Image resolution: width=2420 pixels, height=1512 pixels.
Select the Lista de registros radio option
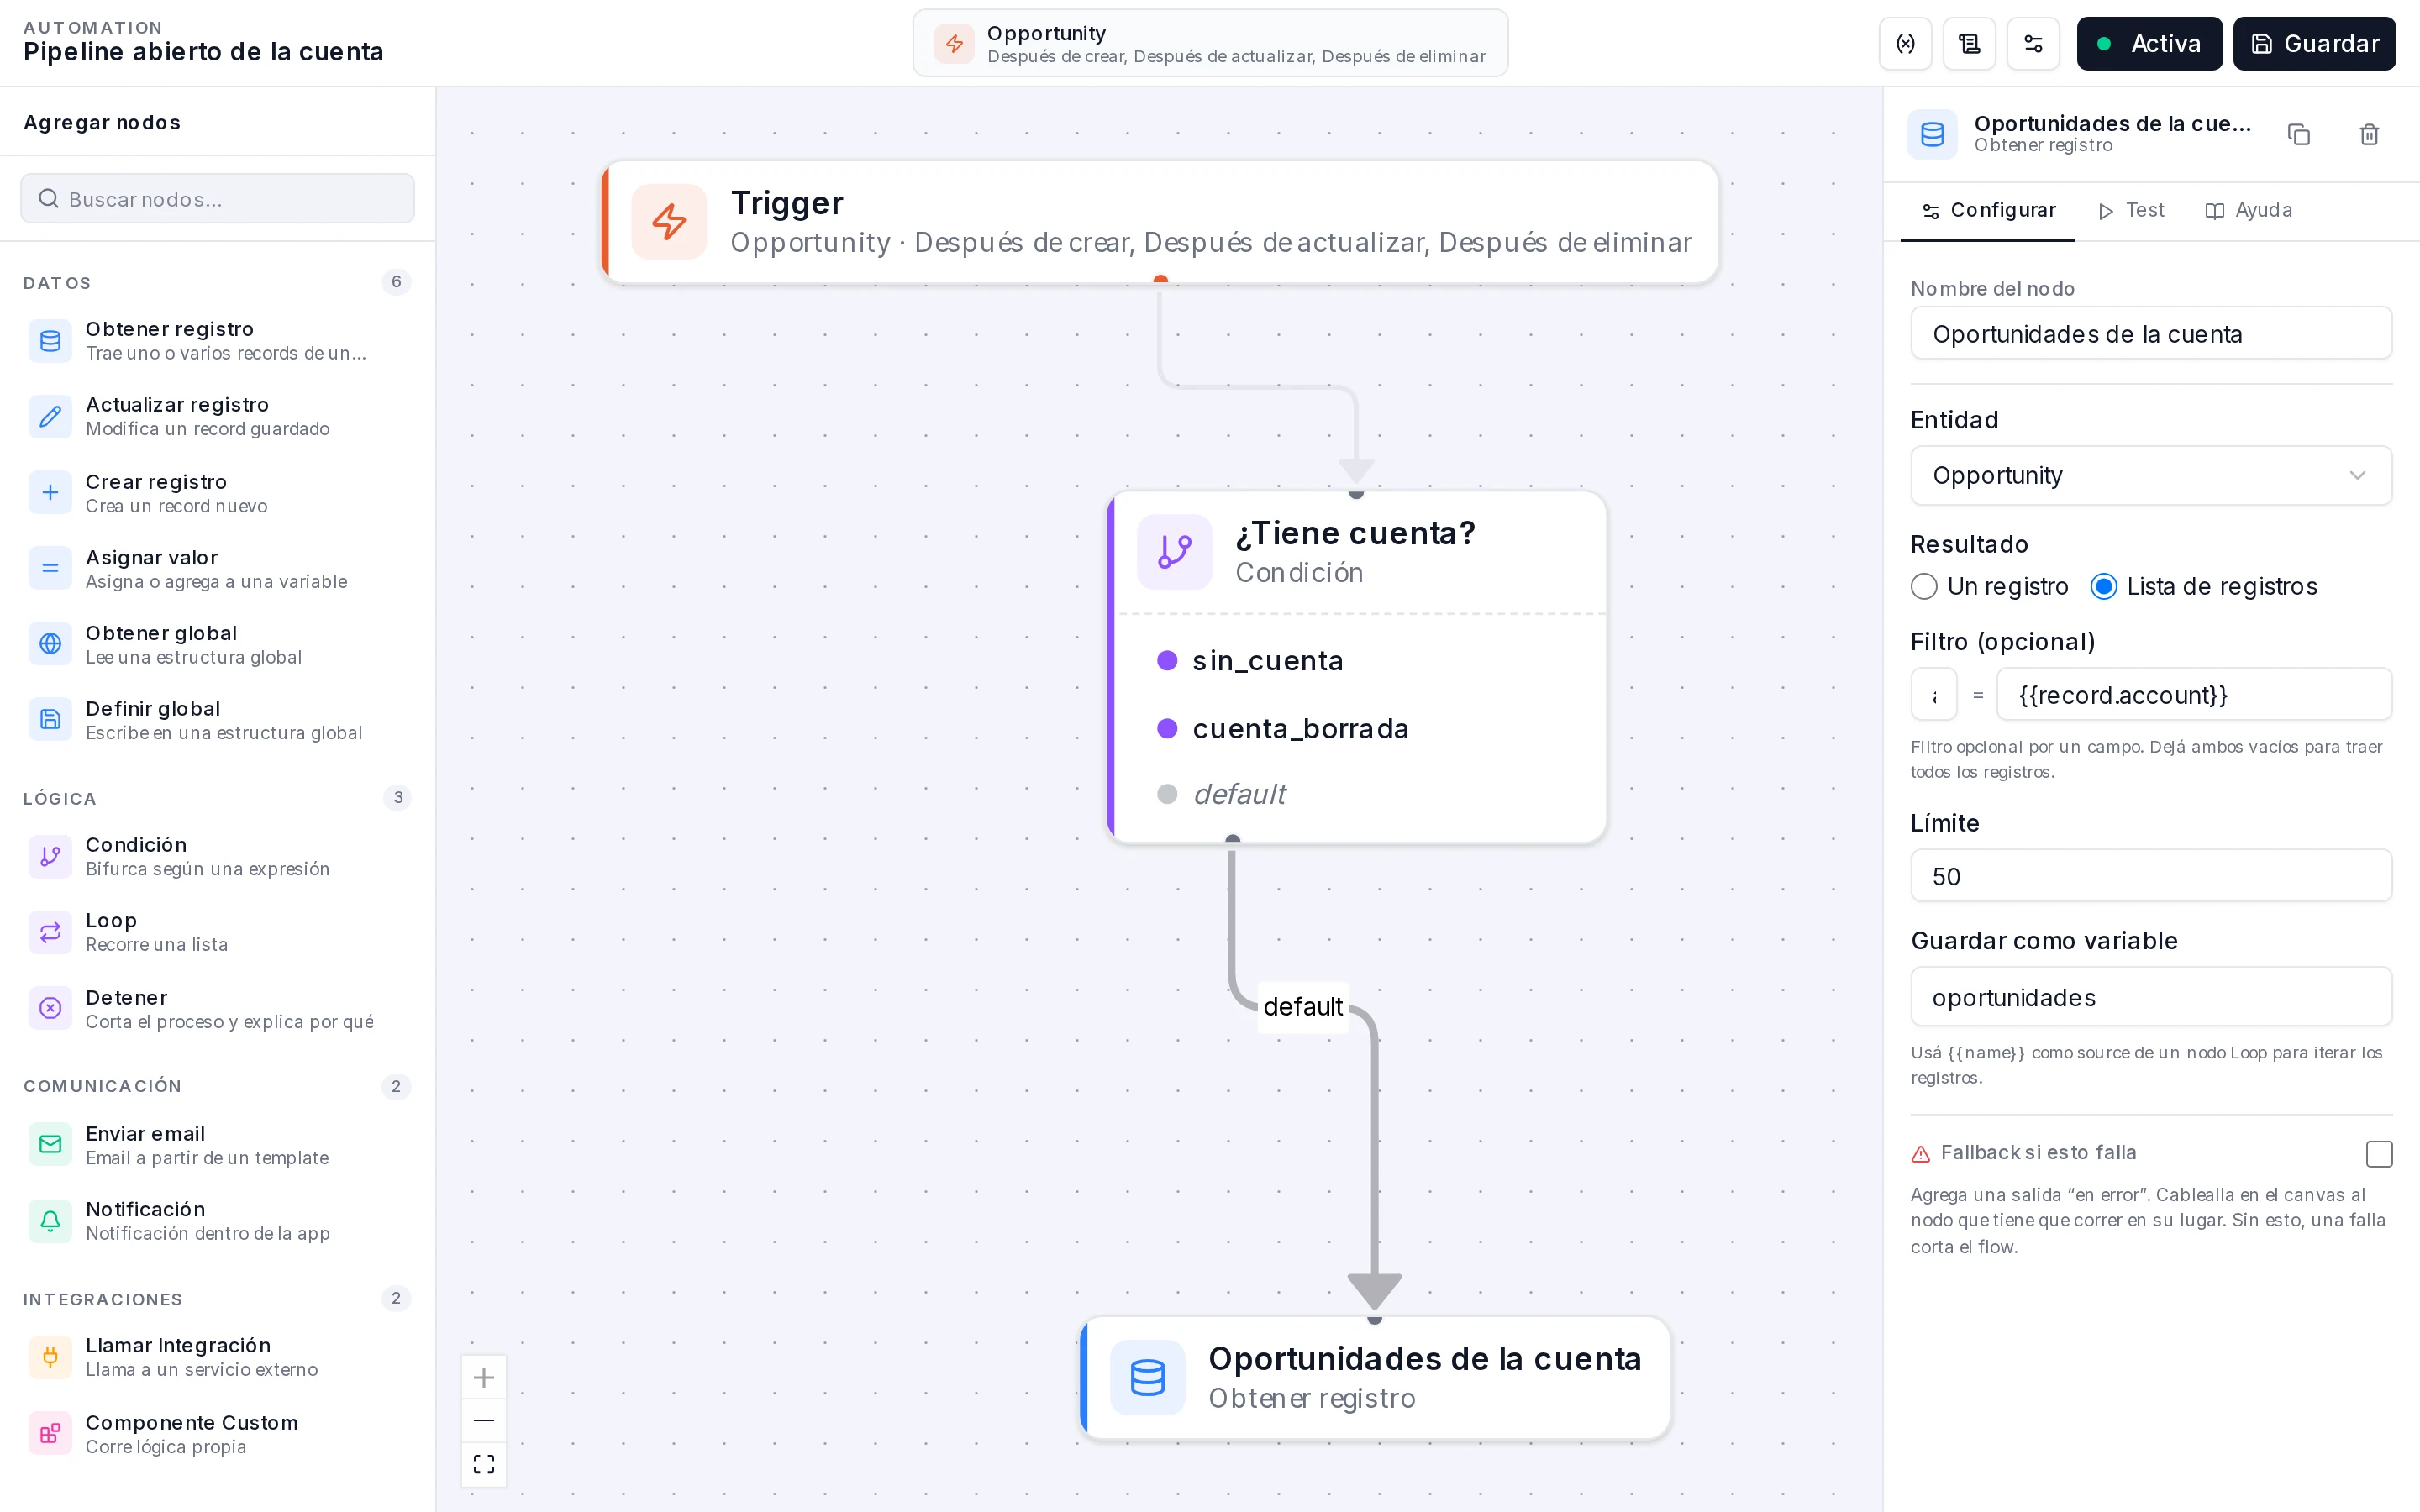[x=2104, y=586]
